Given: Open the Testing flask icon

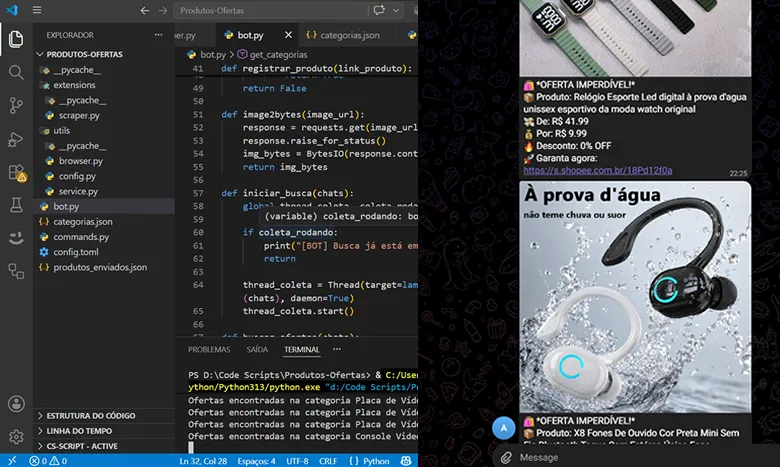Looking at the screenshot, I should click(16, 205).
